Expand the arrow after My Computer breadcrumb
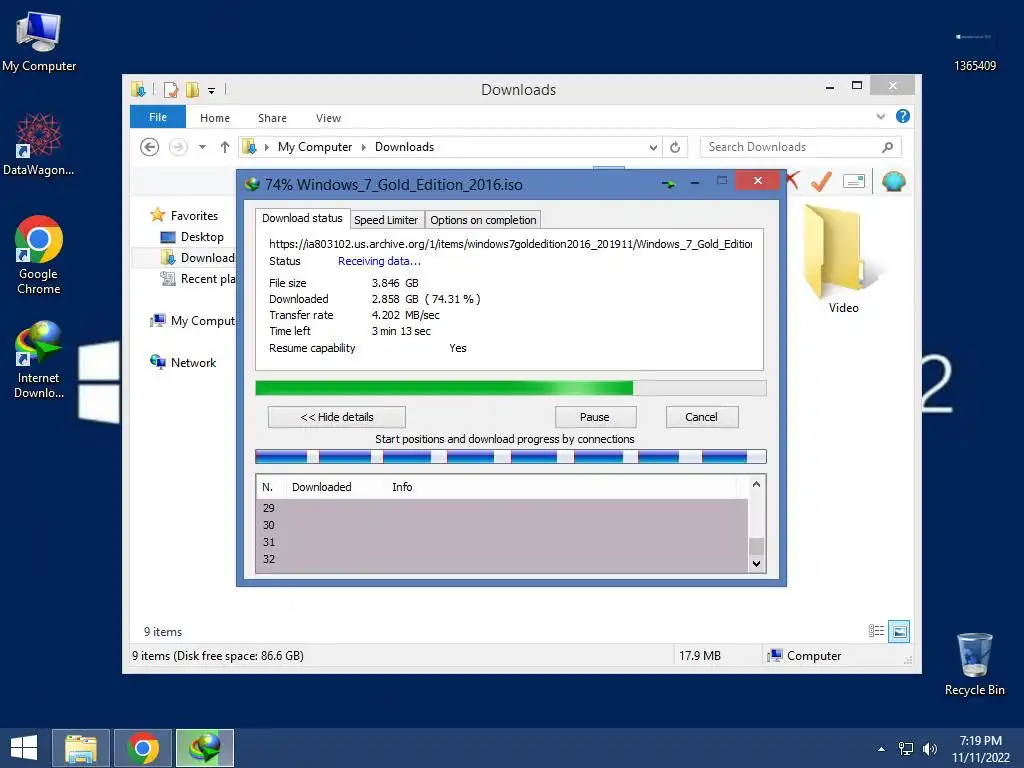 coord(364,147)
